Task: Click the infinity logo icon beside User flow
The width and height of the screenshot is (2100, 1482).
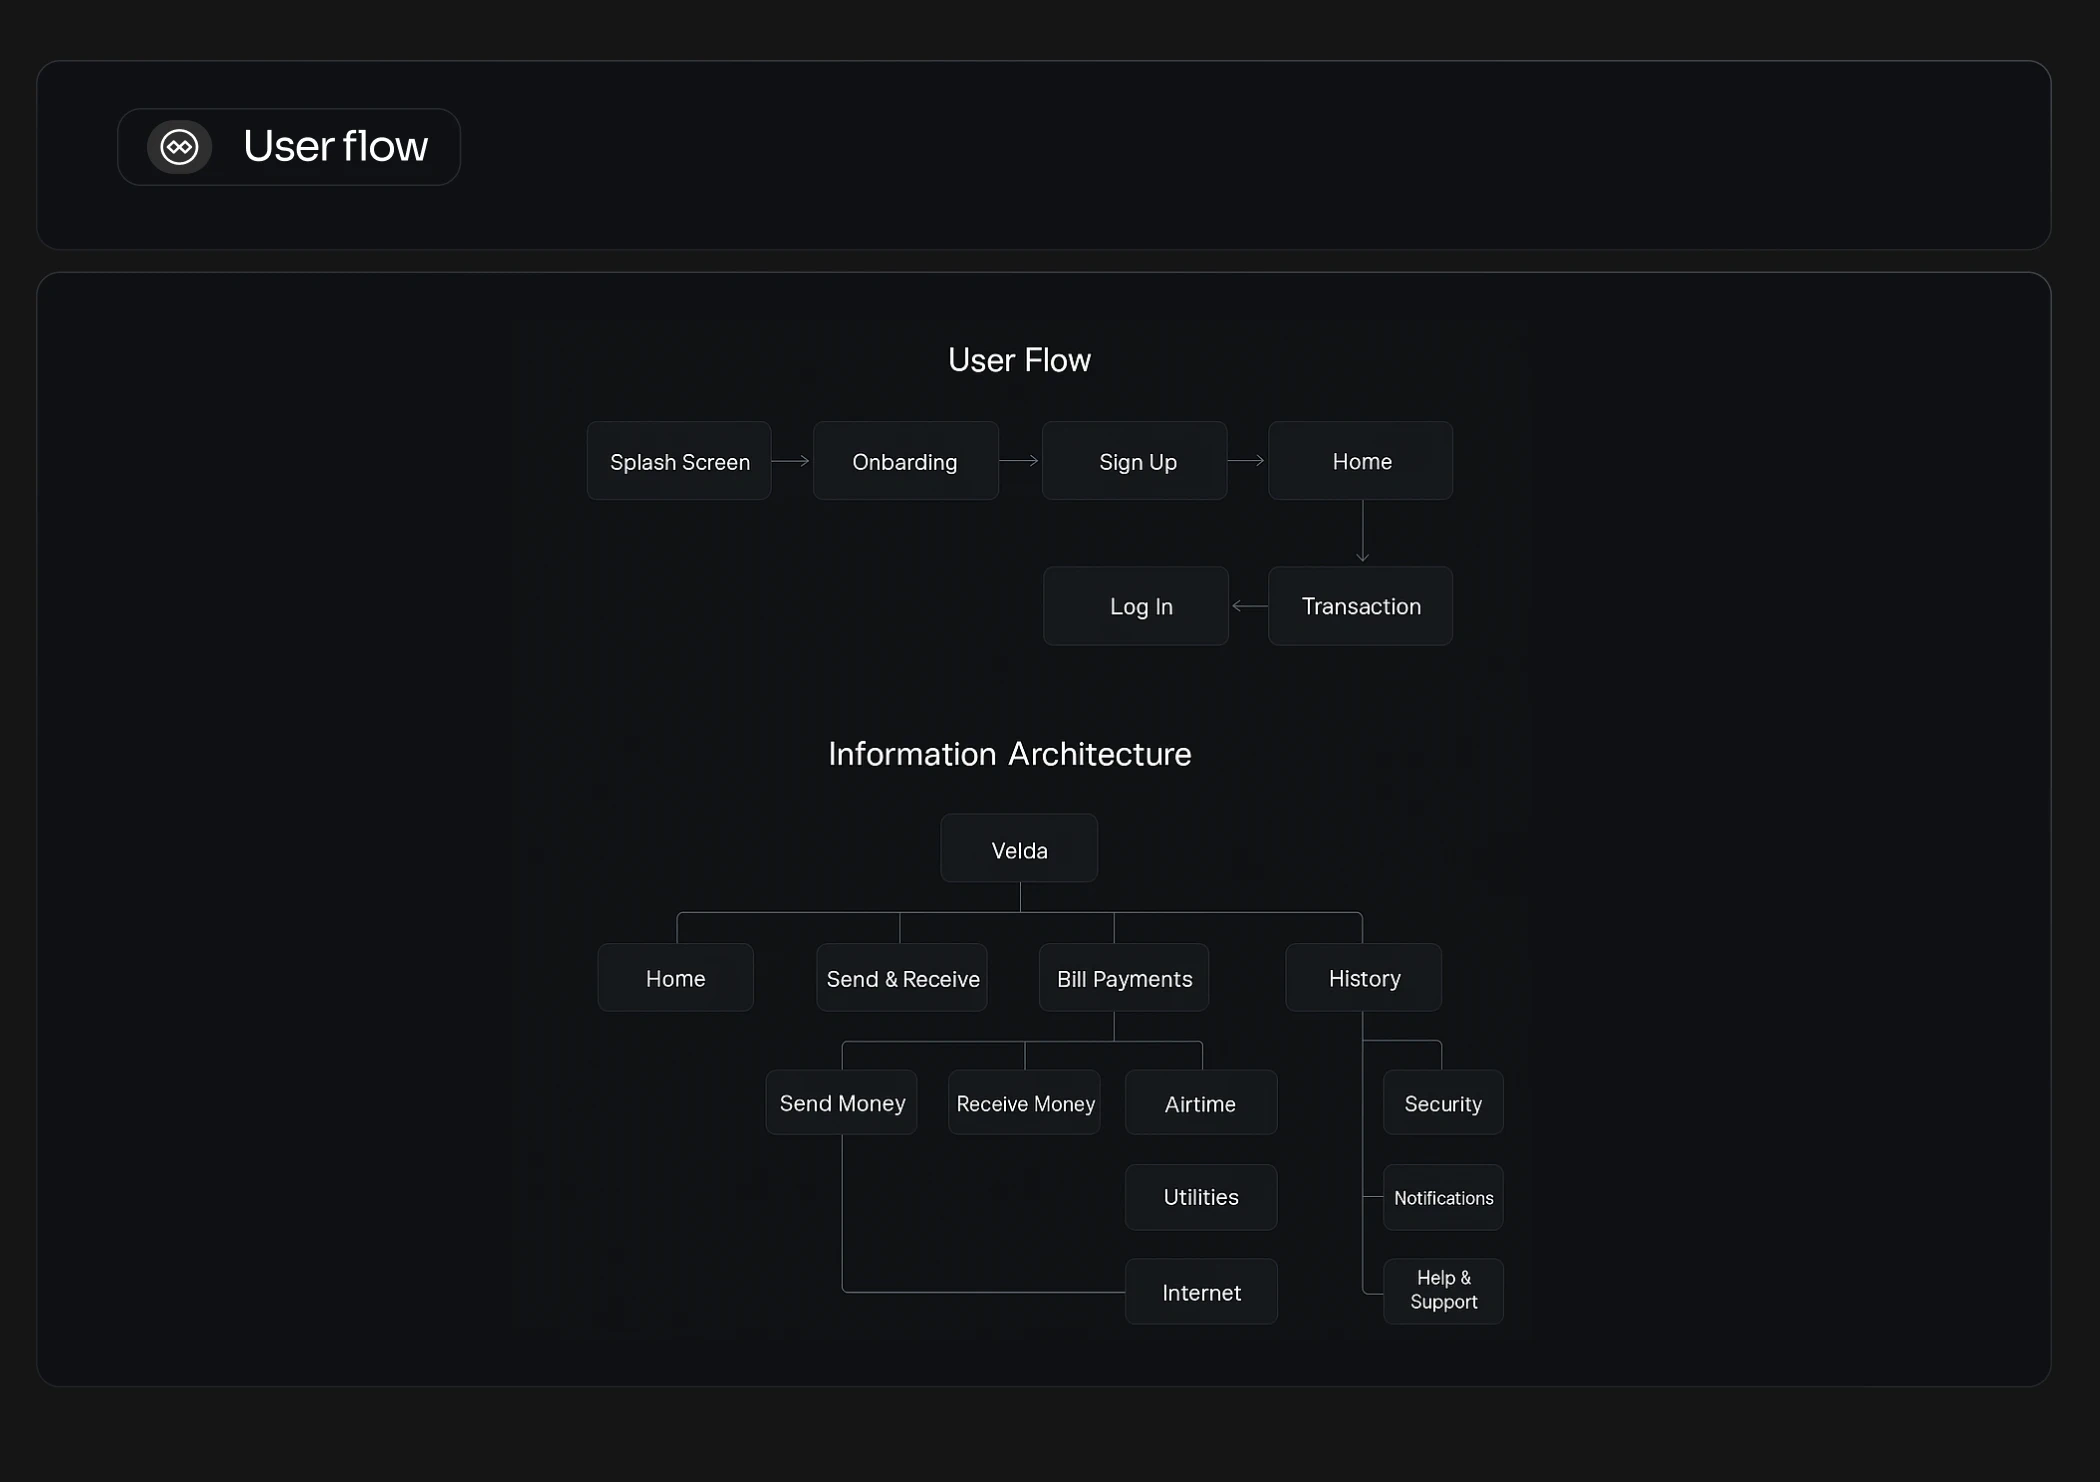Action: 180,147
